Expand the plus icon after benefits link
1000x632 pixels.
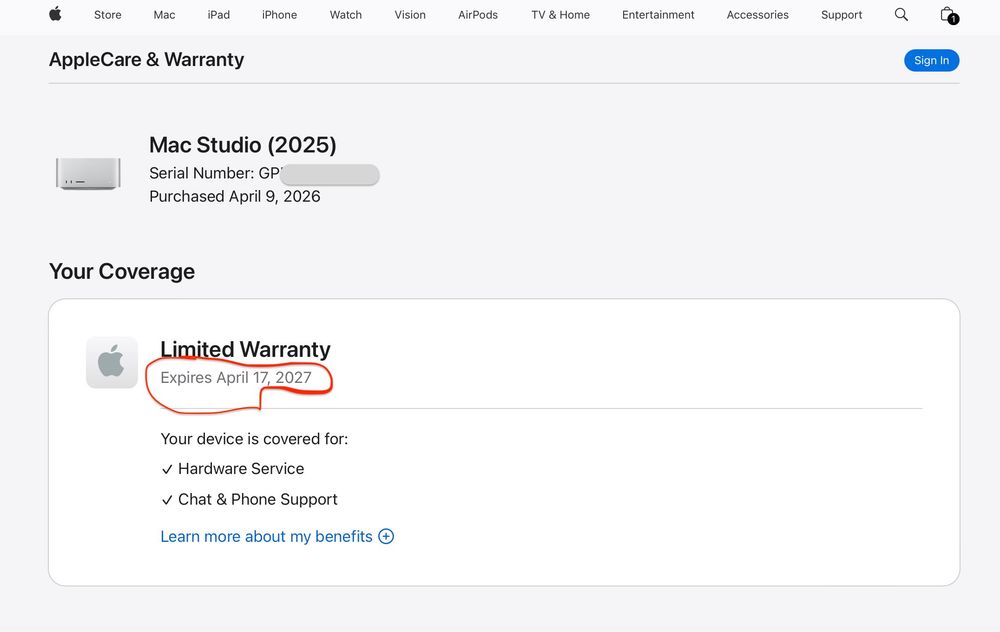pos(386,536)
